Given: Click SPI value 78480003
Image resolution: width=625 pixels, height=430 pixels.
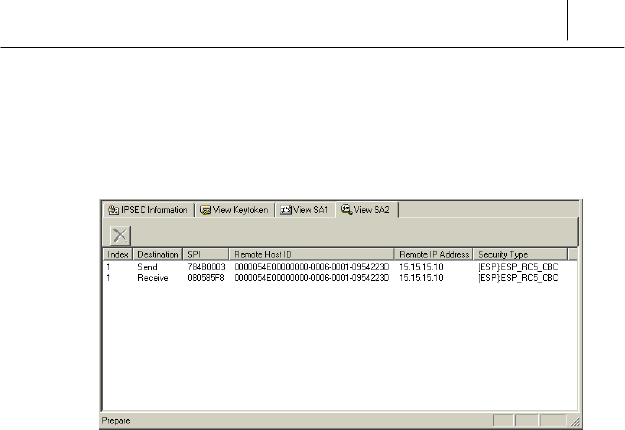Looking at the screenshot, I should 206,267.
